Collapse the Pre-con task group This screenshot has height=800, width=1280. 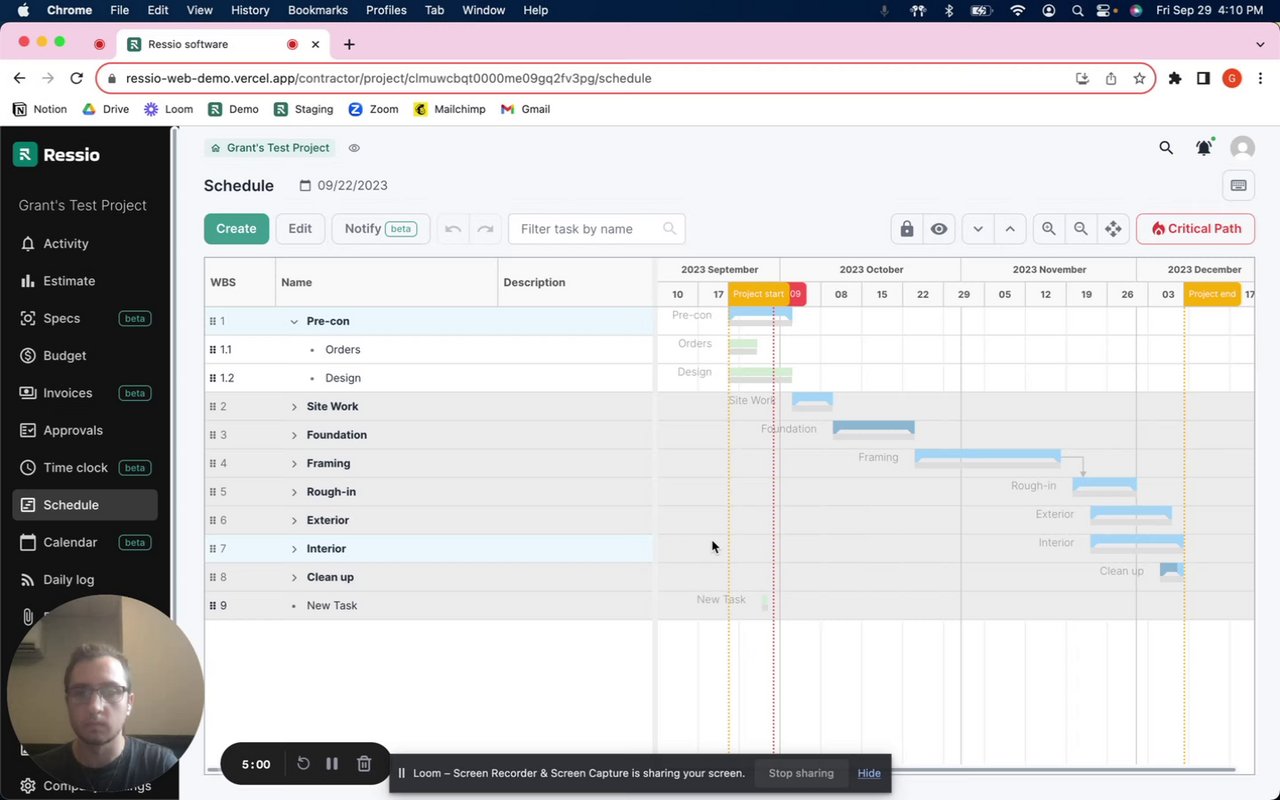tap(294, 321)
